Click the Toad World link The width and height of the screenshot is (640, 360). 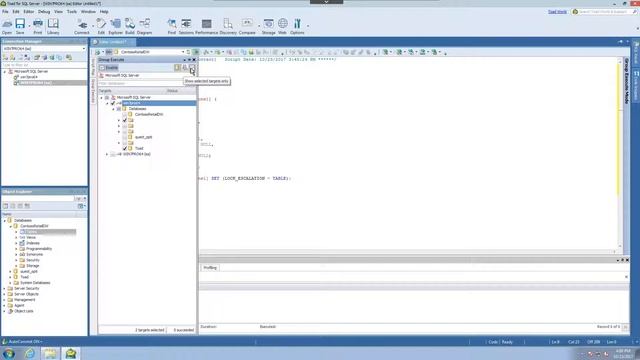click(x=557, y=12)
